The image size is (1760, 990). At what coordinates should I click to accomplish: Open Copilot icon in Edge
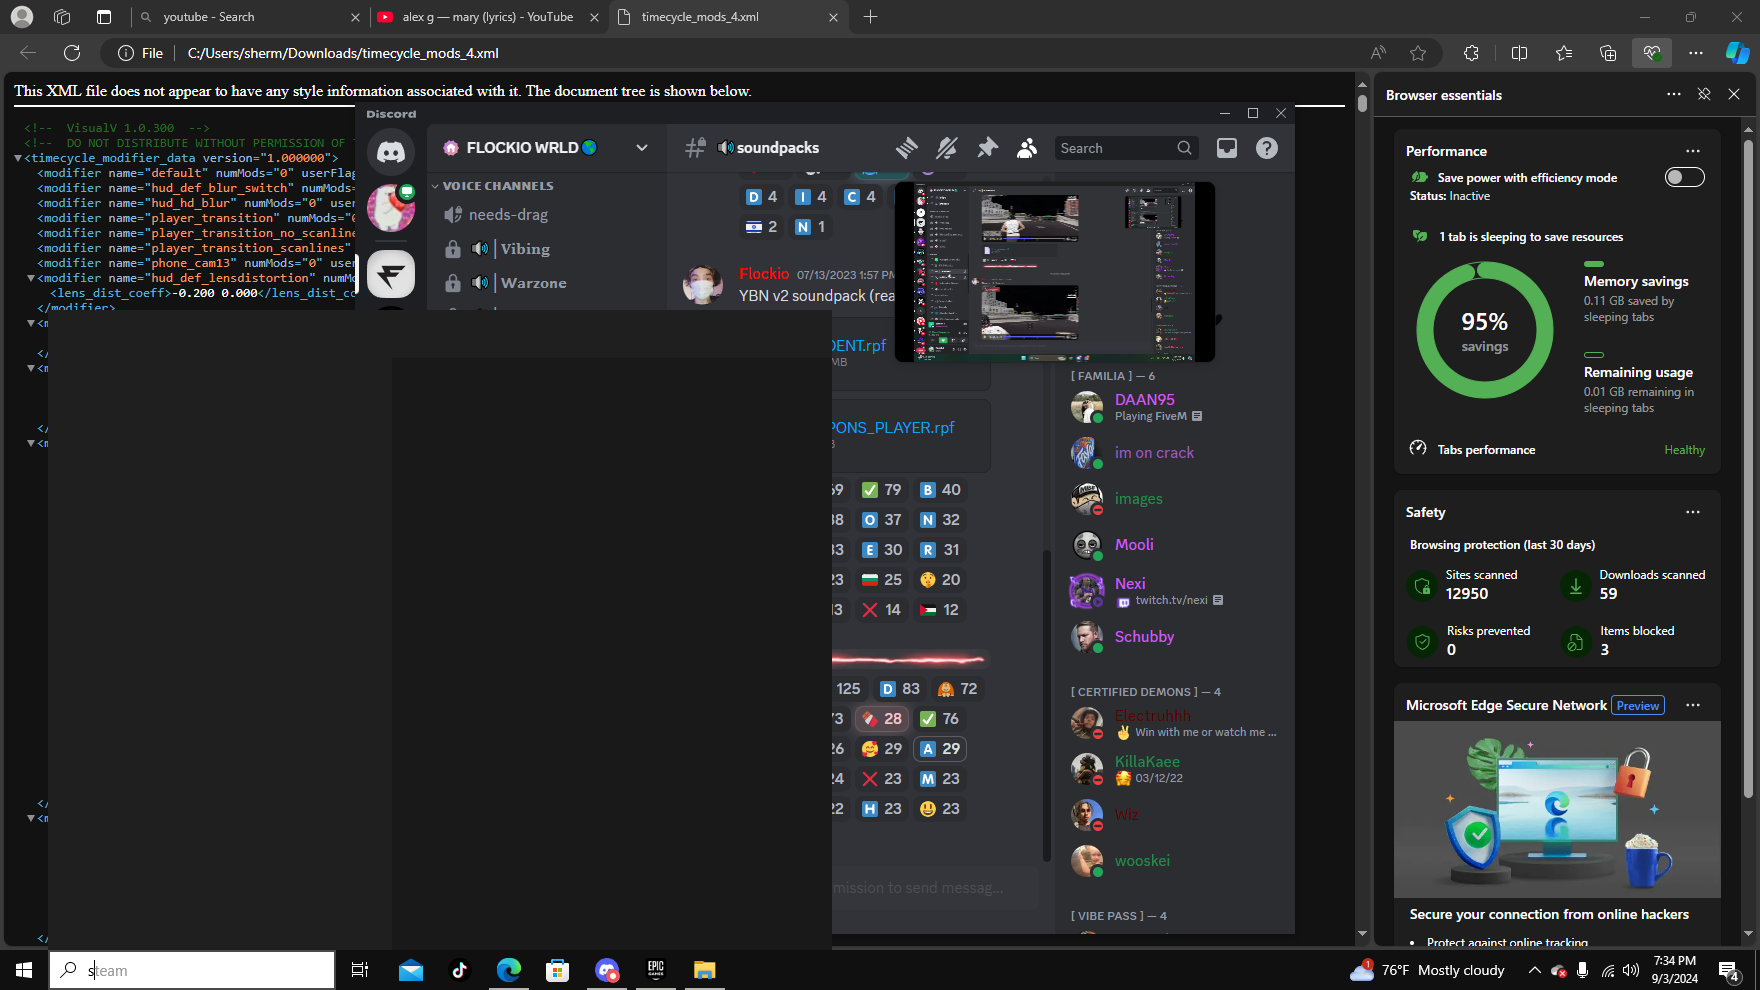coord(1738,53)
